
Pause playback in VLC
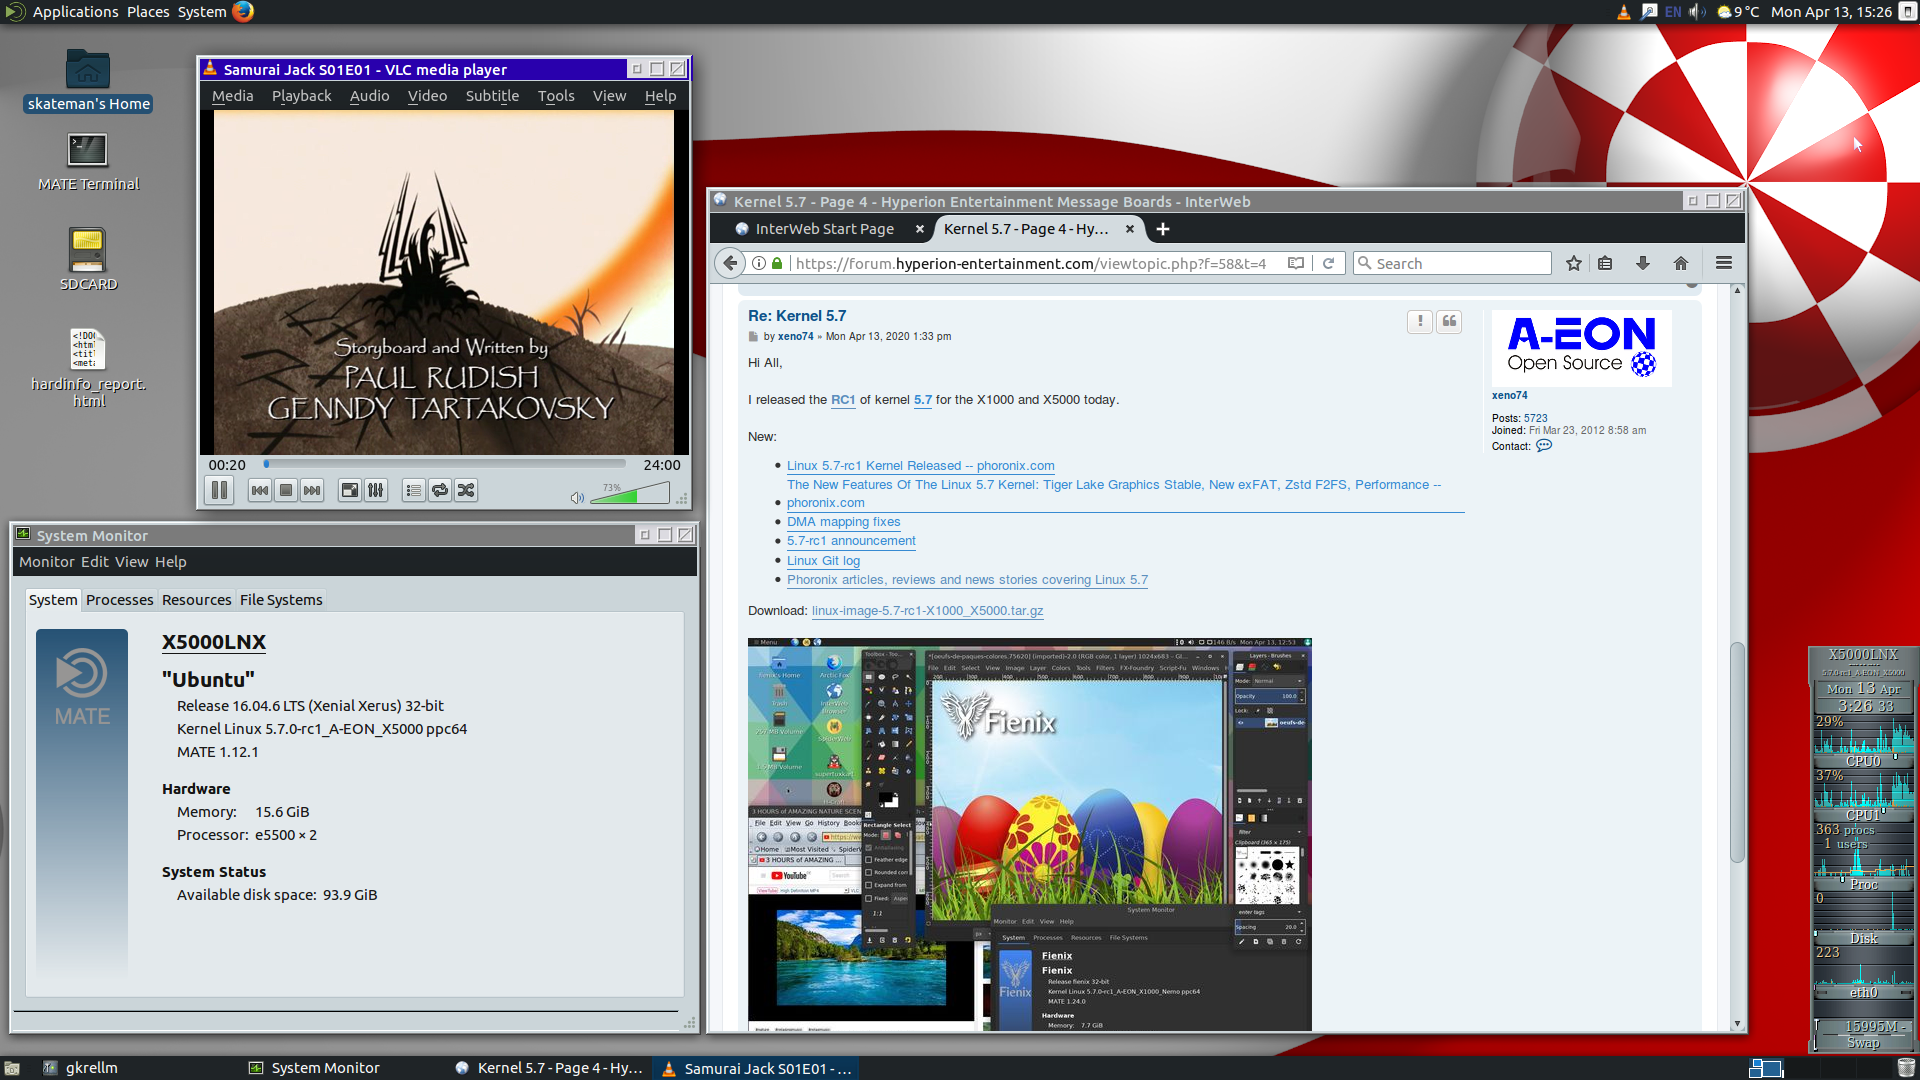coord(219,490)
